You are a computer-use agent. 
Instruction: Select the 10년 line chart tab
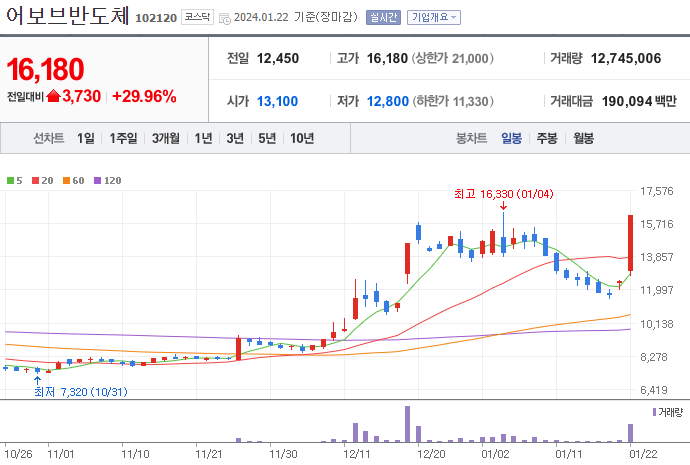tap(302, 138)
